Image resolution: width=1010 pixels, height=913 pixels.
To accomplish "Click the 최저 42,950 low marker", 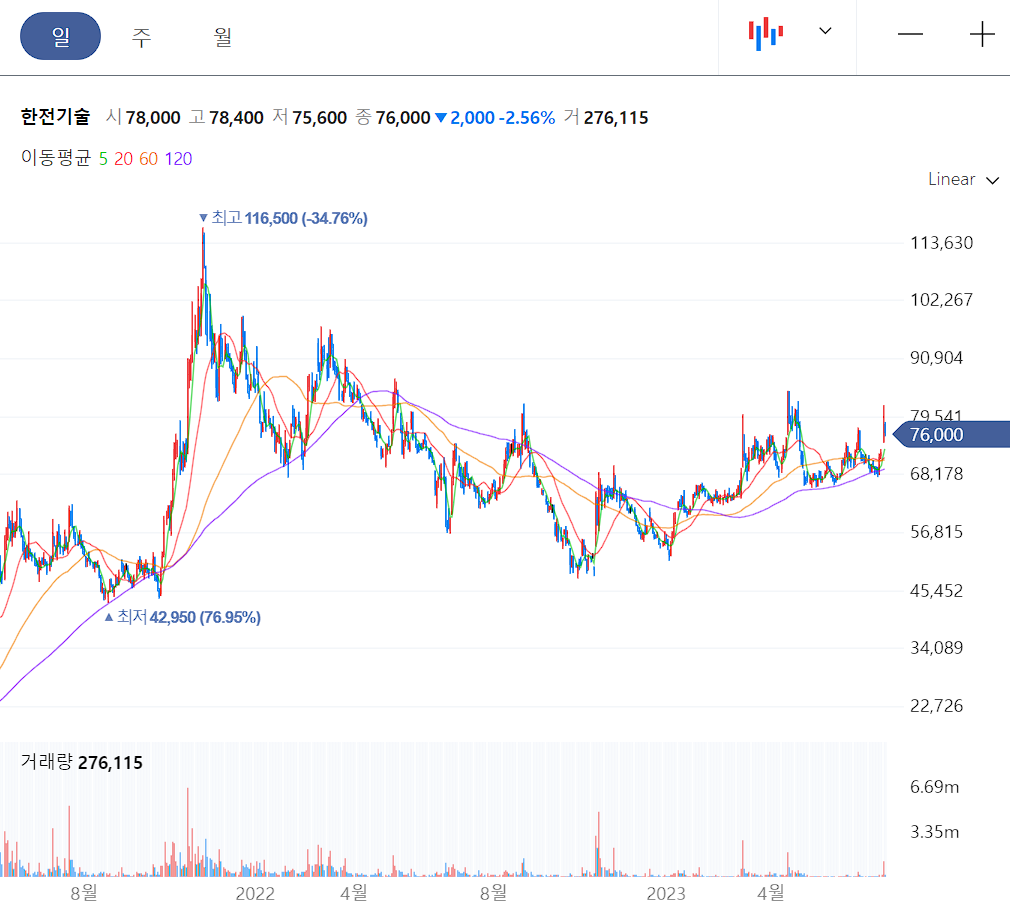I will pyautogui.click(x=183, y=617).
